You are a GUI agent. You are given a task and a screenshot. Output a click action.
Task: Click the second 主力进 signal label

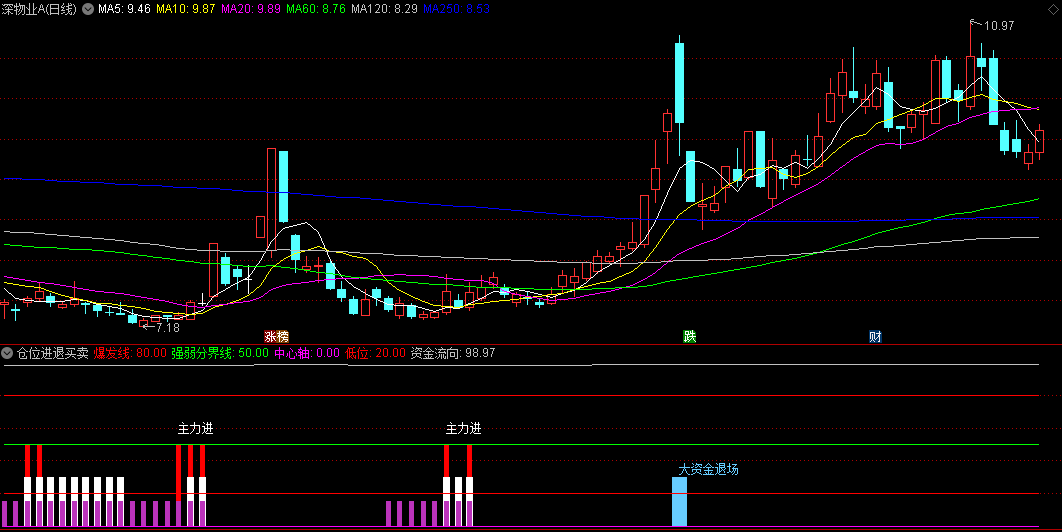464,428
